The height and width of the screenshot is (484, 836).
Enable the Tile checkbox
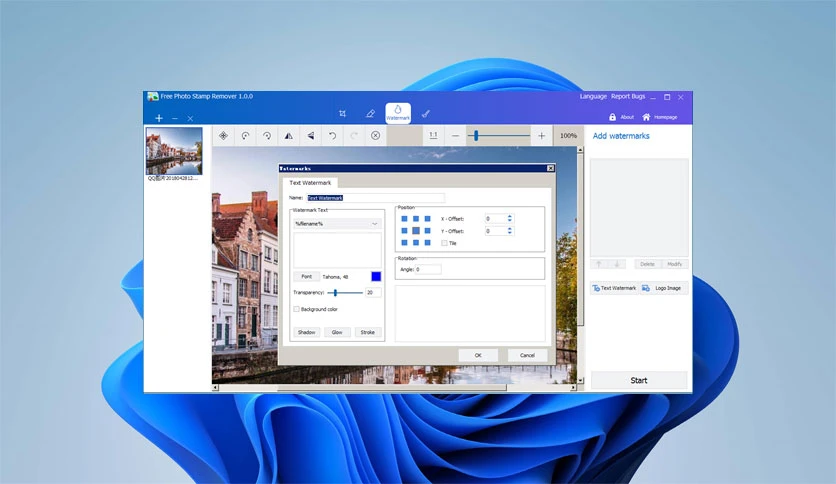point(444,243)
